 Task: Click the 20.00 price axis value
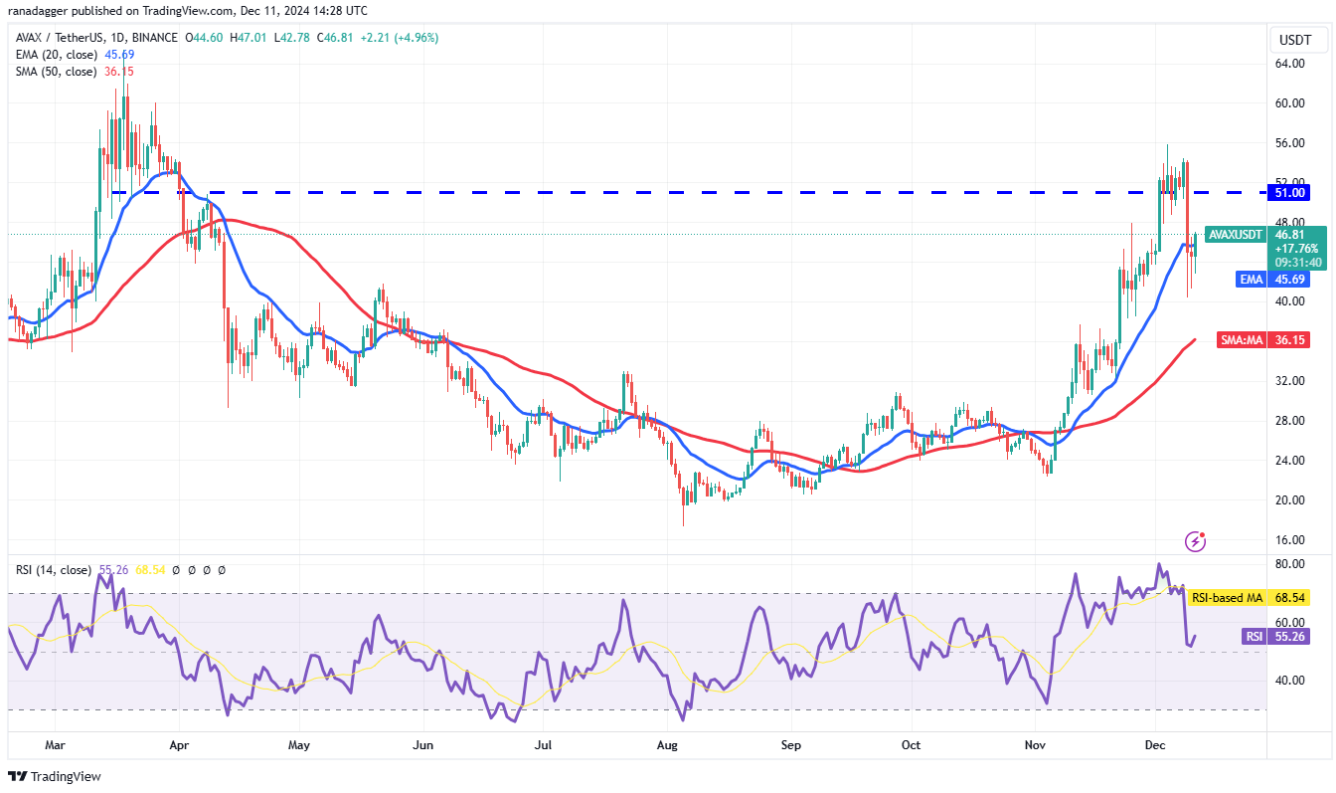(1290, 500)
